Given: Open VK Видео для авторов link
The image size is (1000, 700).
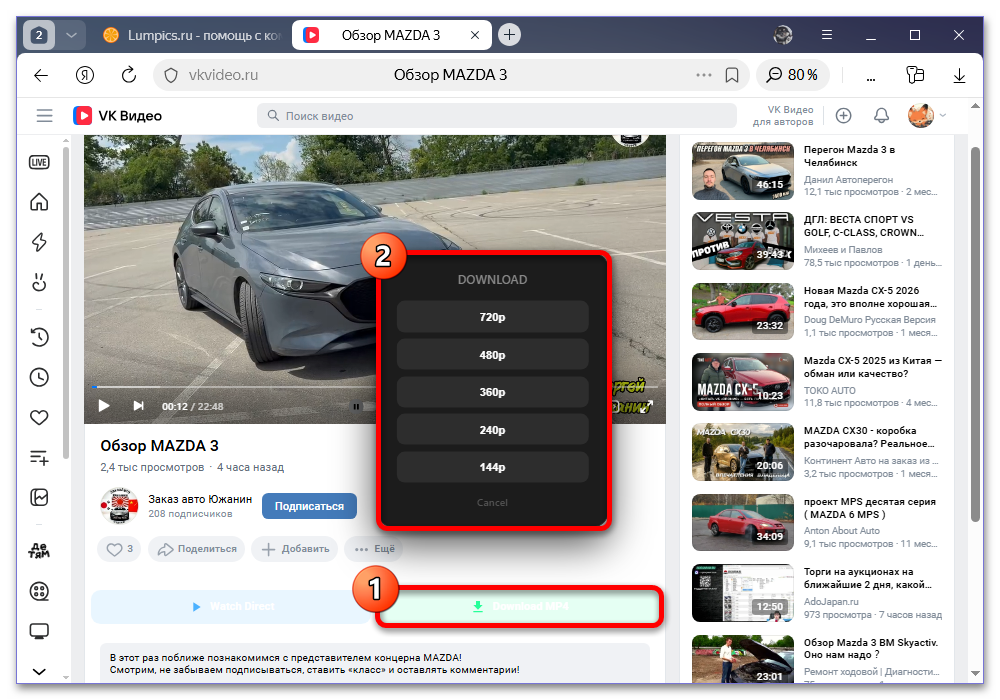Looking at the screenshot, I should [x=783, y=115].
